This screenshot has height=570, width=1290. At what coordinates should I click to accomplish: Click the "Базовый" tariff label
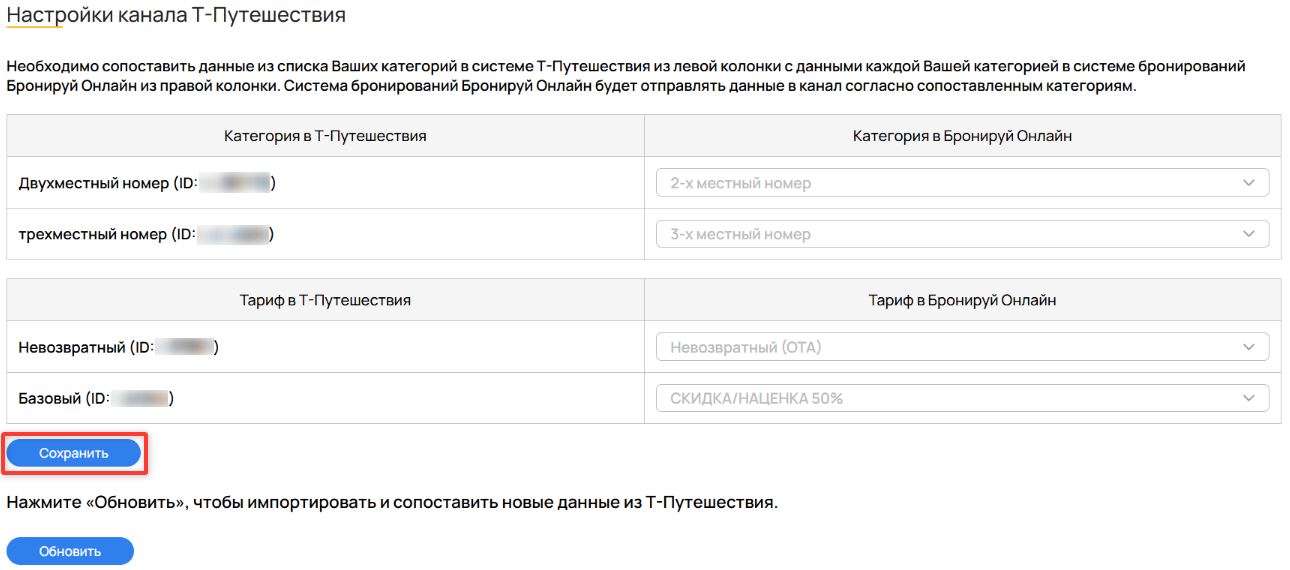[50, 398]
